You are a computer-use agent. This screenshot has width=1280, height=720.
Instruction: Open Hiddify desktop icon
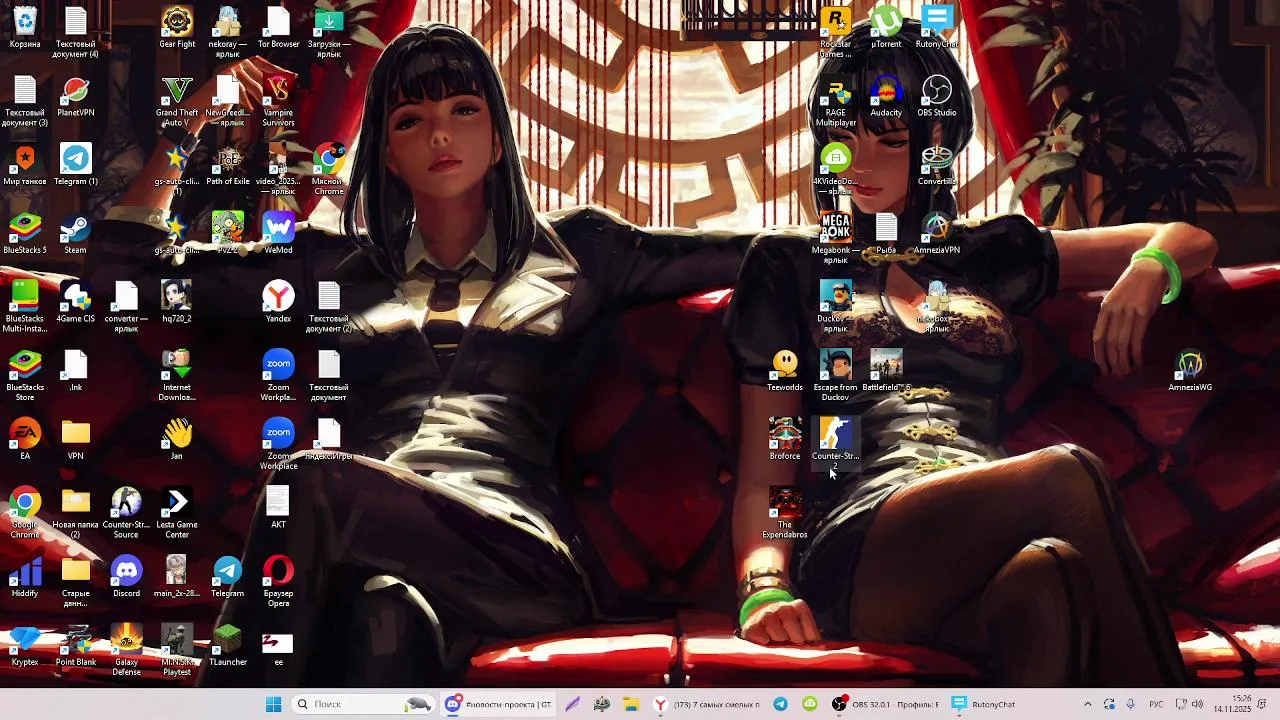pyautogui.click(x=25, y=577)
